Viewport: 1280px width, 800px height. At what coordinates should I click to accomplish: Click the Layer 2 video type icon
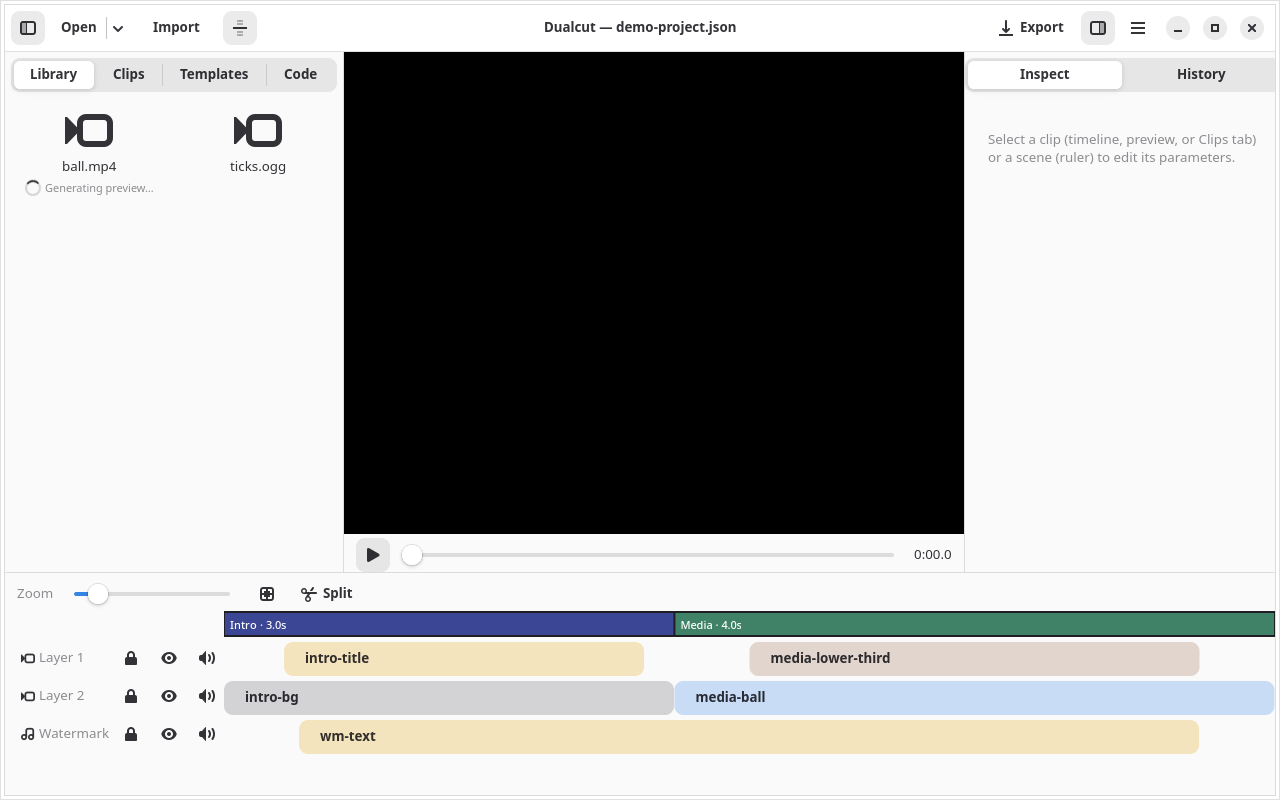pos(28,696)
